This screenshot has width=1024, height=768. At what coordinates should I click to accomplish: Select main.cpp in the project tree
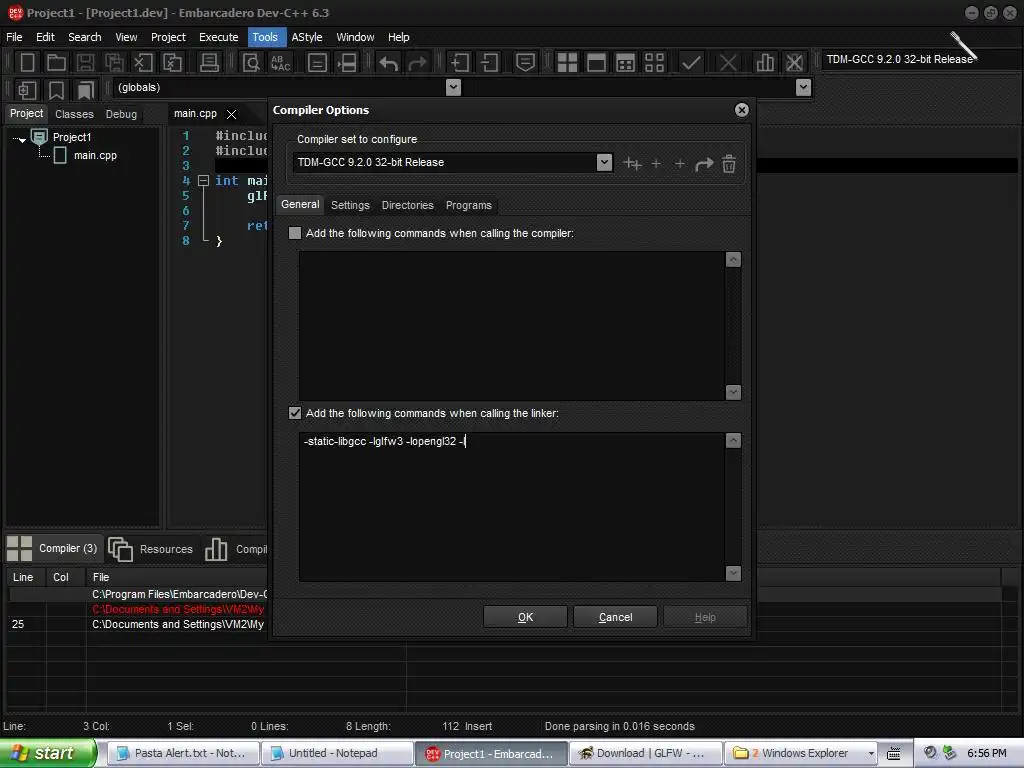pyautogui.click(x=95, y=155)
